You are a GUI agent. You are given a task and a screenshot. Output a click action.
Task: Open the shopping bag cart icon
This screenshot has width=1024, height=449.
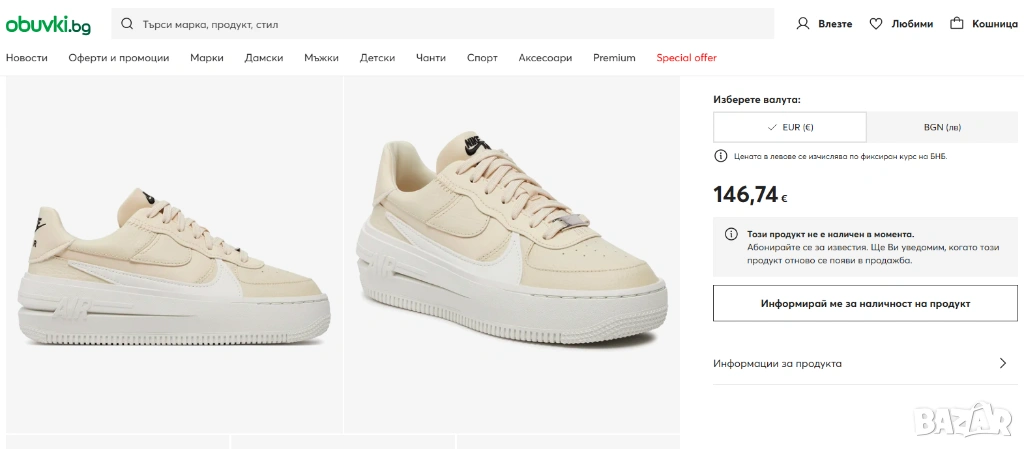coord(957,24)
